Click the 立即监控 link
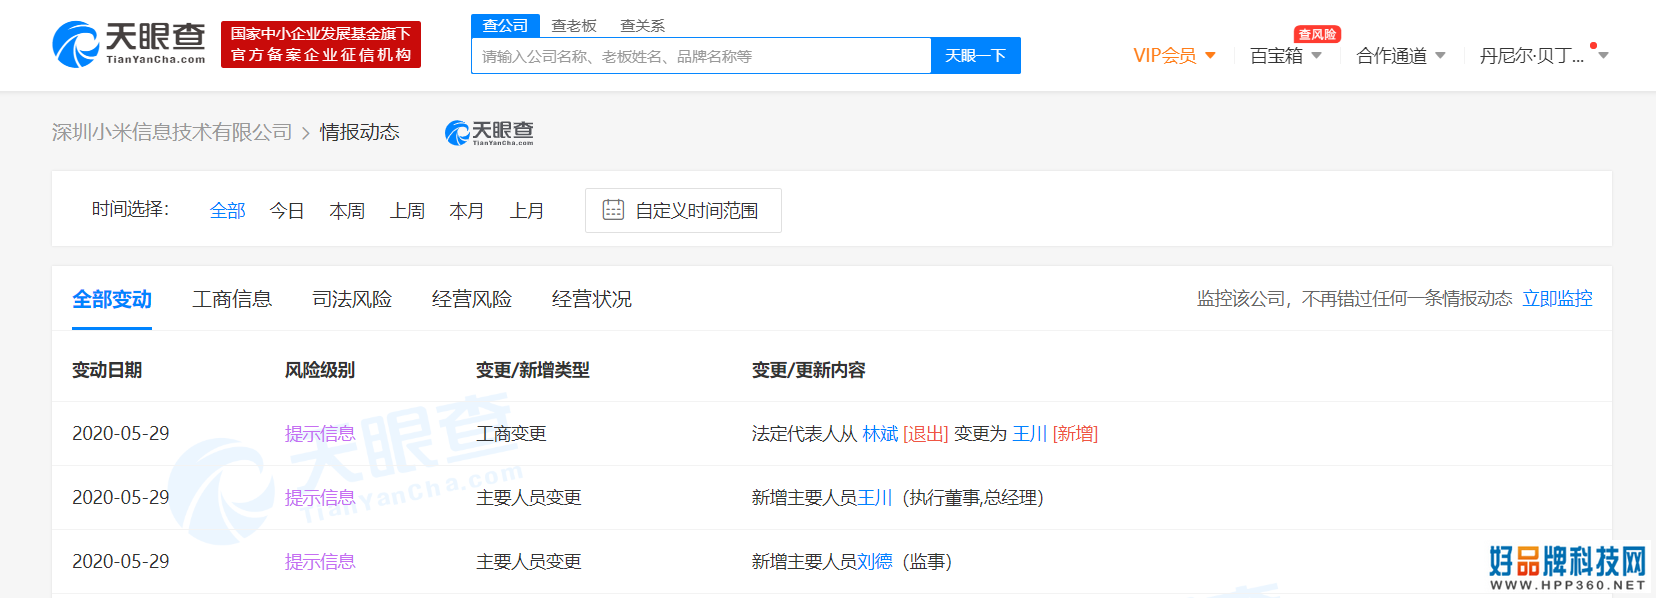The height and width of the screenshot is (598, 1656). click(1557, 298)
